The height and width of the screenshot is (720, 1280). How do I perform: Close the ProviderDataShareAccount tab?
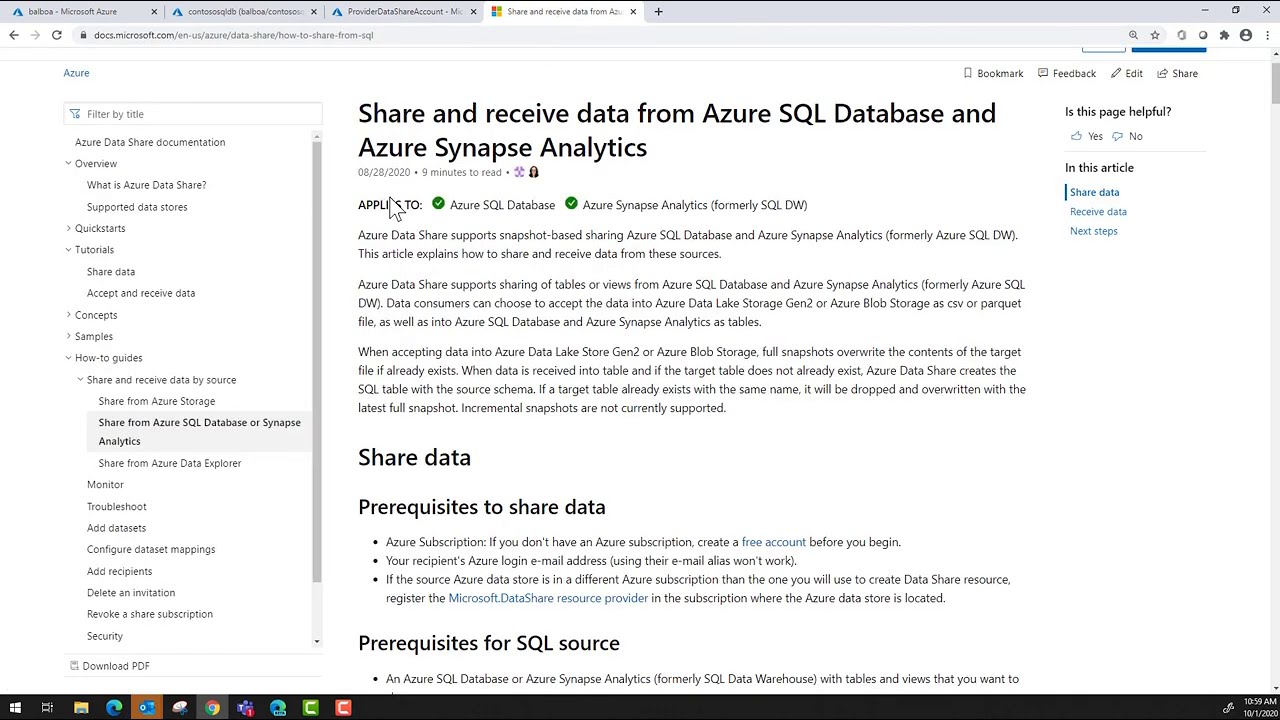pos(473,11)
